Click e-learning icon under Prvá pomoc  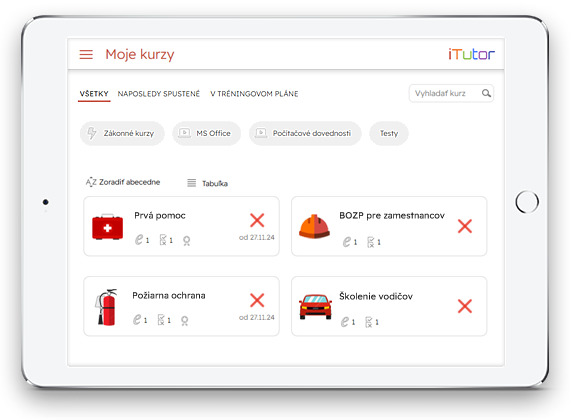point(139,240)
